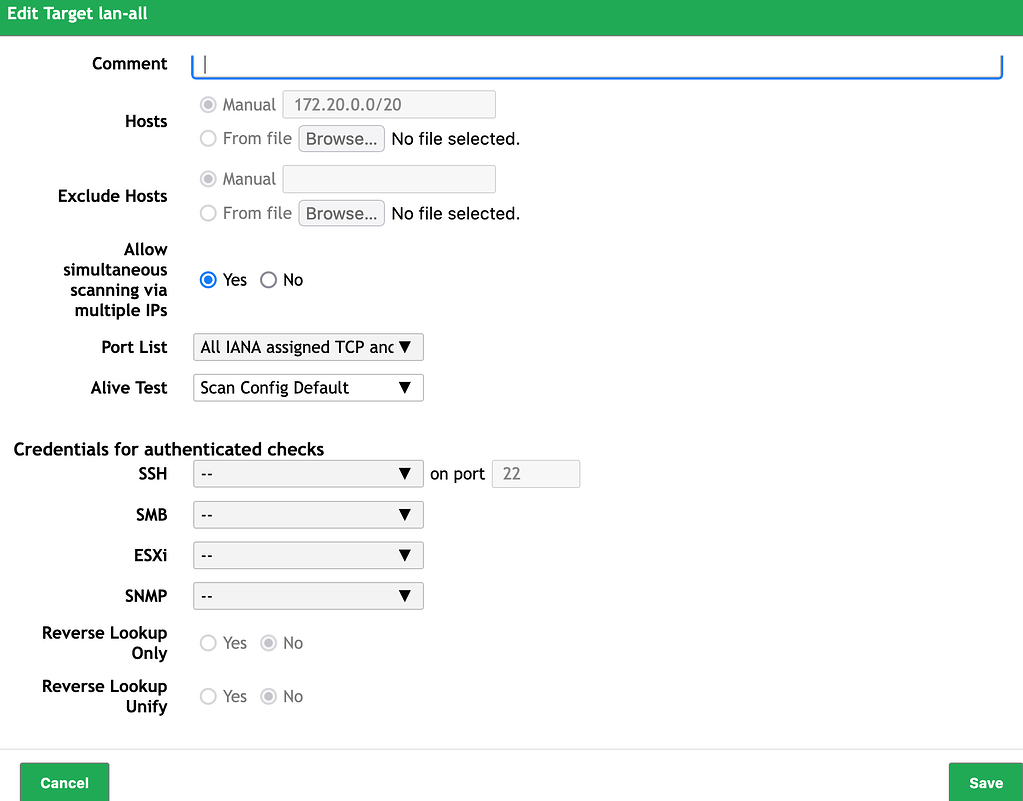Open the Alive Test dropdown
This screenshot has height=801, width=1023.
(x=307, y=387)
